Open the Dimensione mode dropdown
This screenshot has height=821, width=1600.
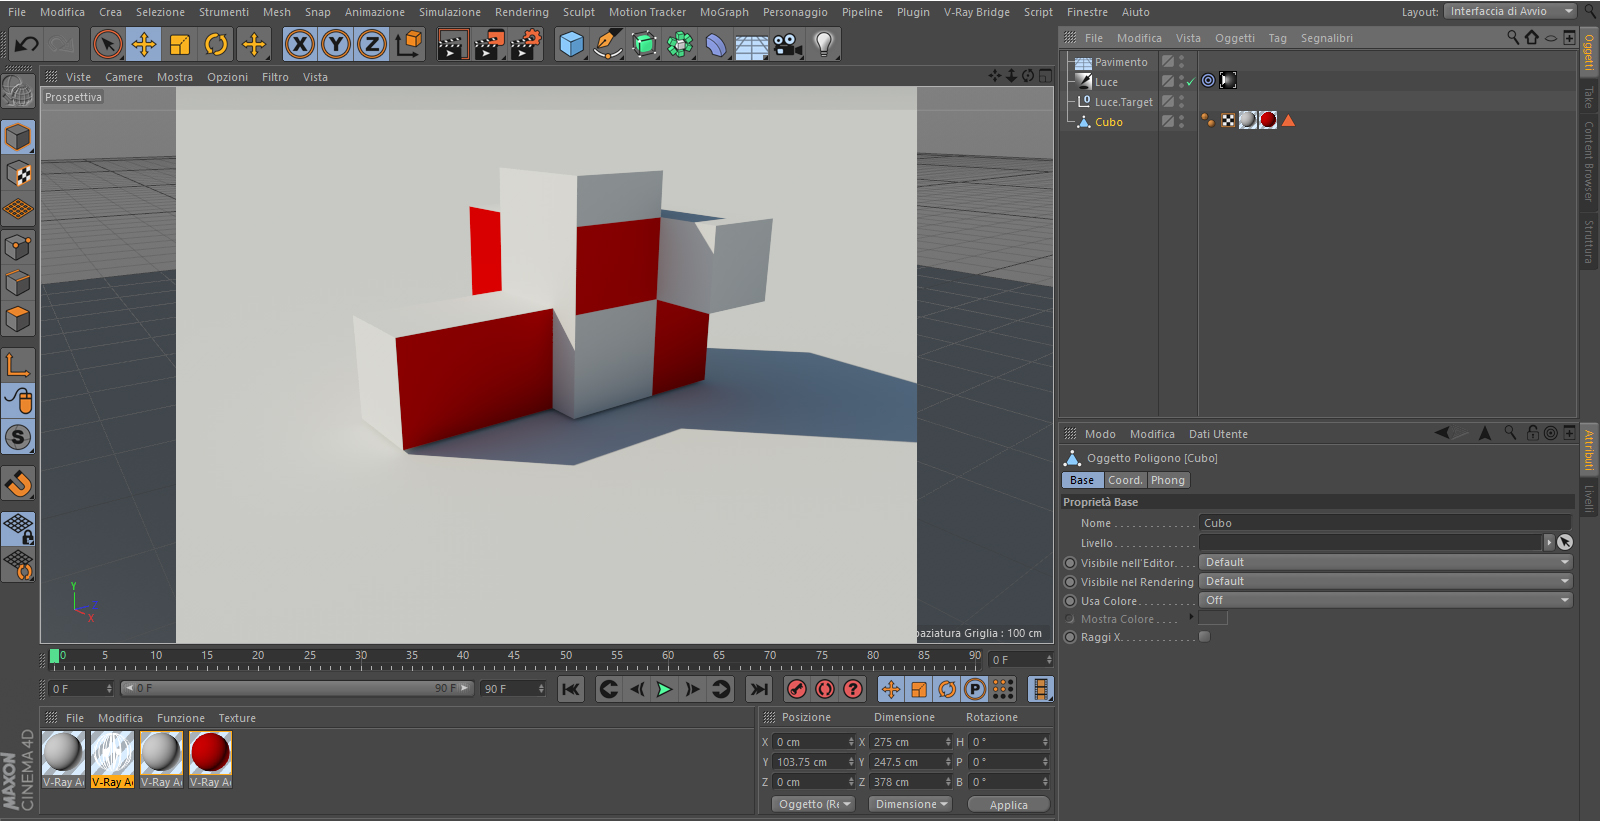tap(909, 804)
